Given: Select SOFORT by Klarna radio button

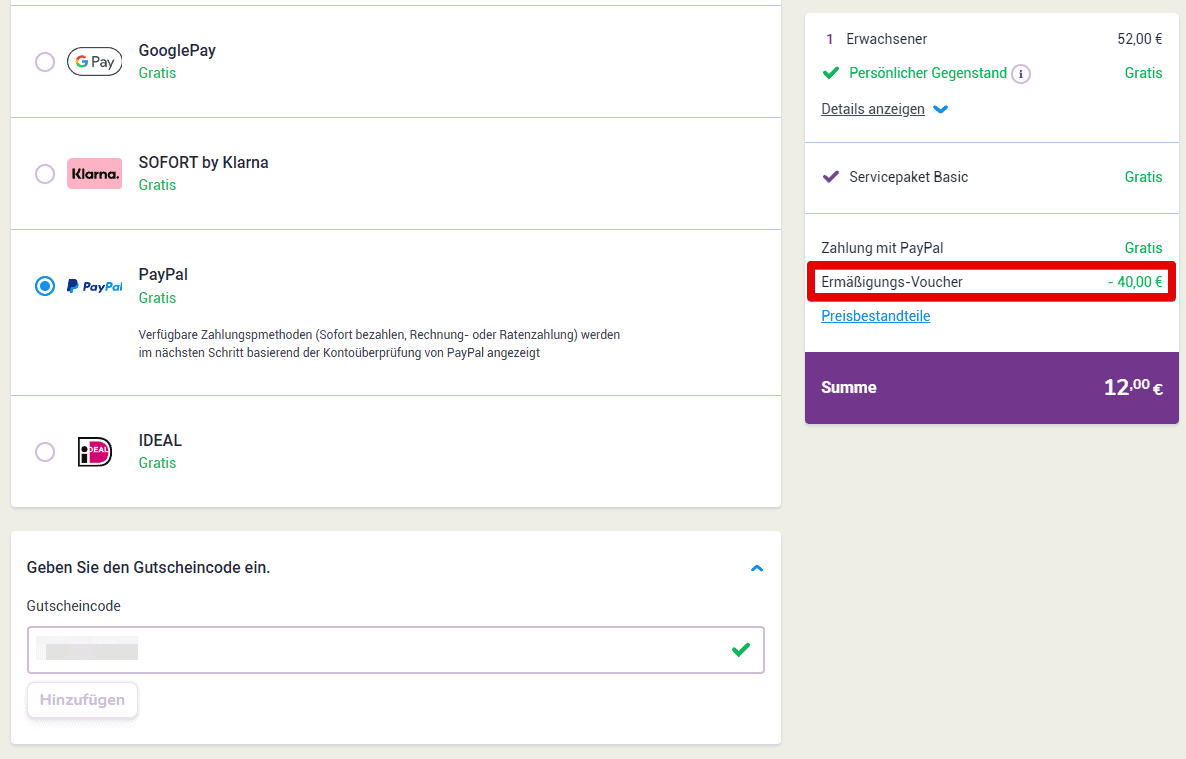Looking at the screenshot, I should (45, 174).
